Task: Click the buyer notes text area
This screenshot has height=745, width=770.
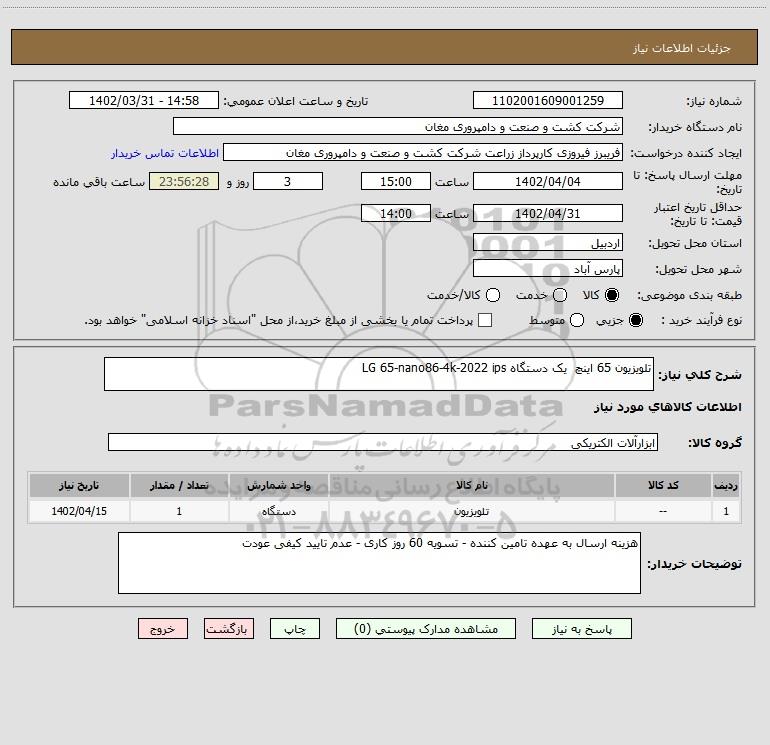Action: pyautogui.click(x=379, y=563)
